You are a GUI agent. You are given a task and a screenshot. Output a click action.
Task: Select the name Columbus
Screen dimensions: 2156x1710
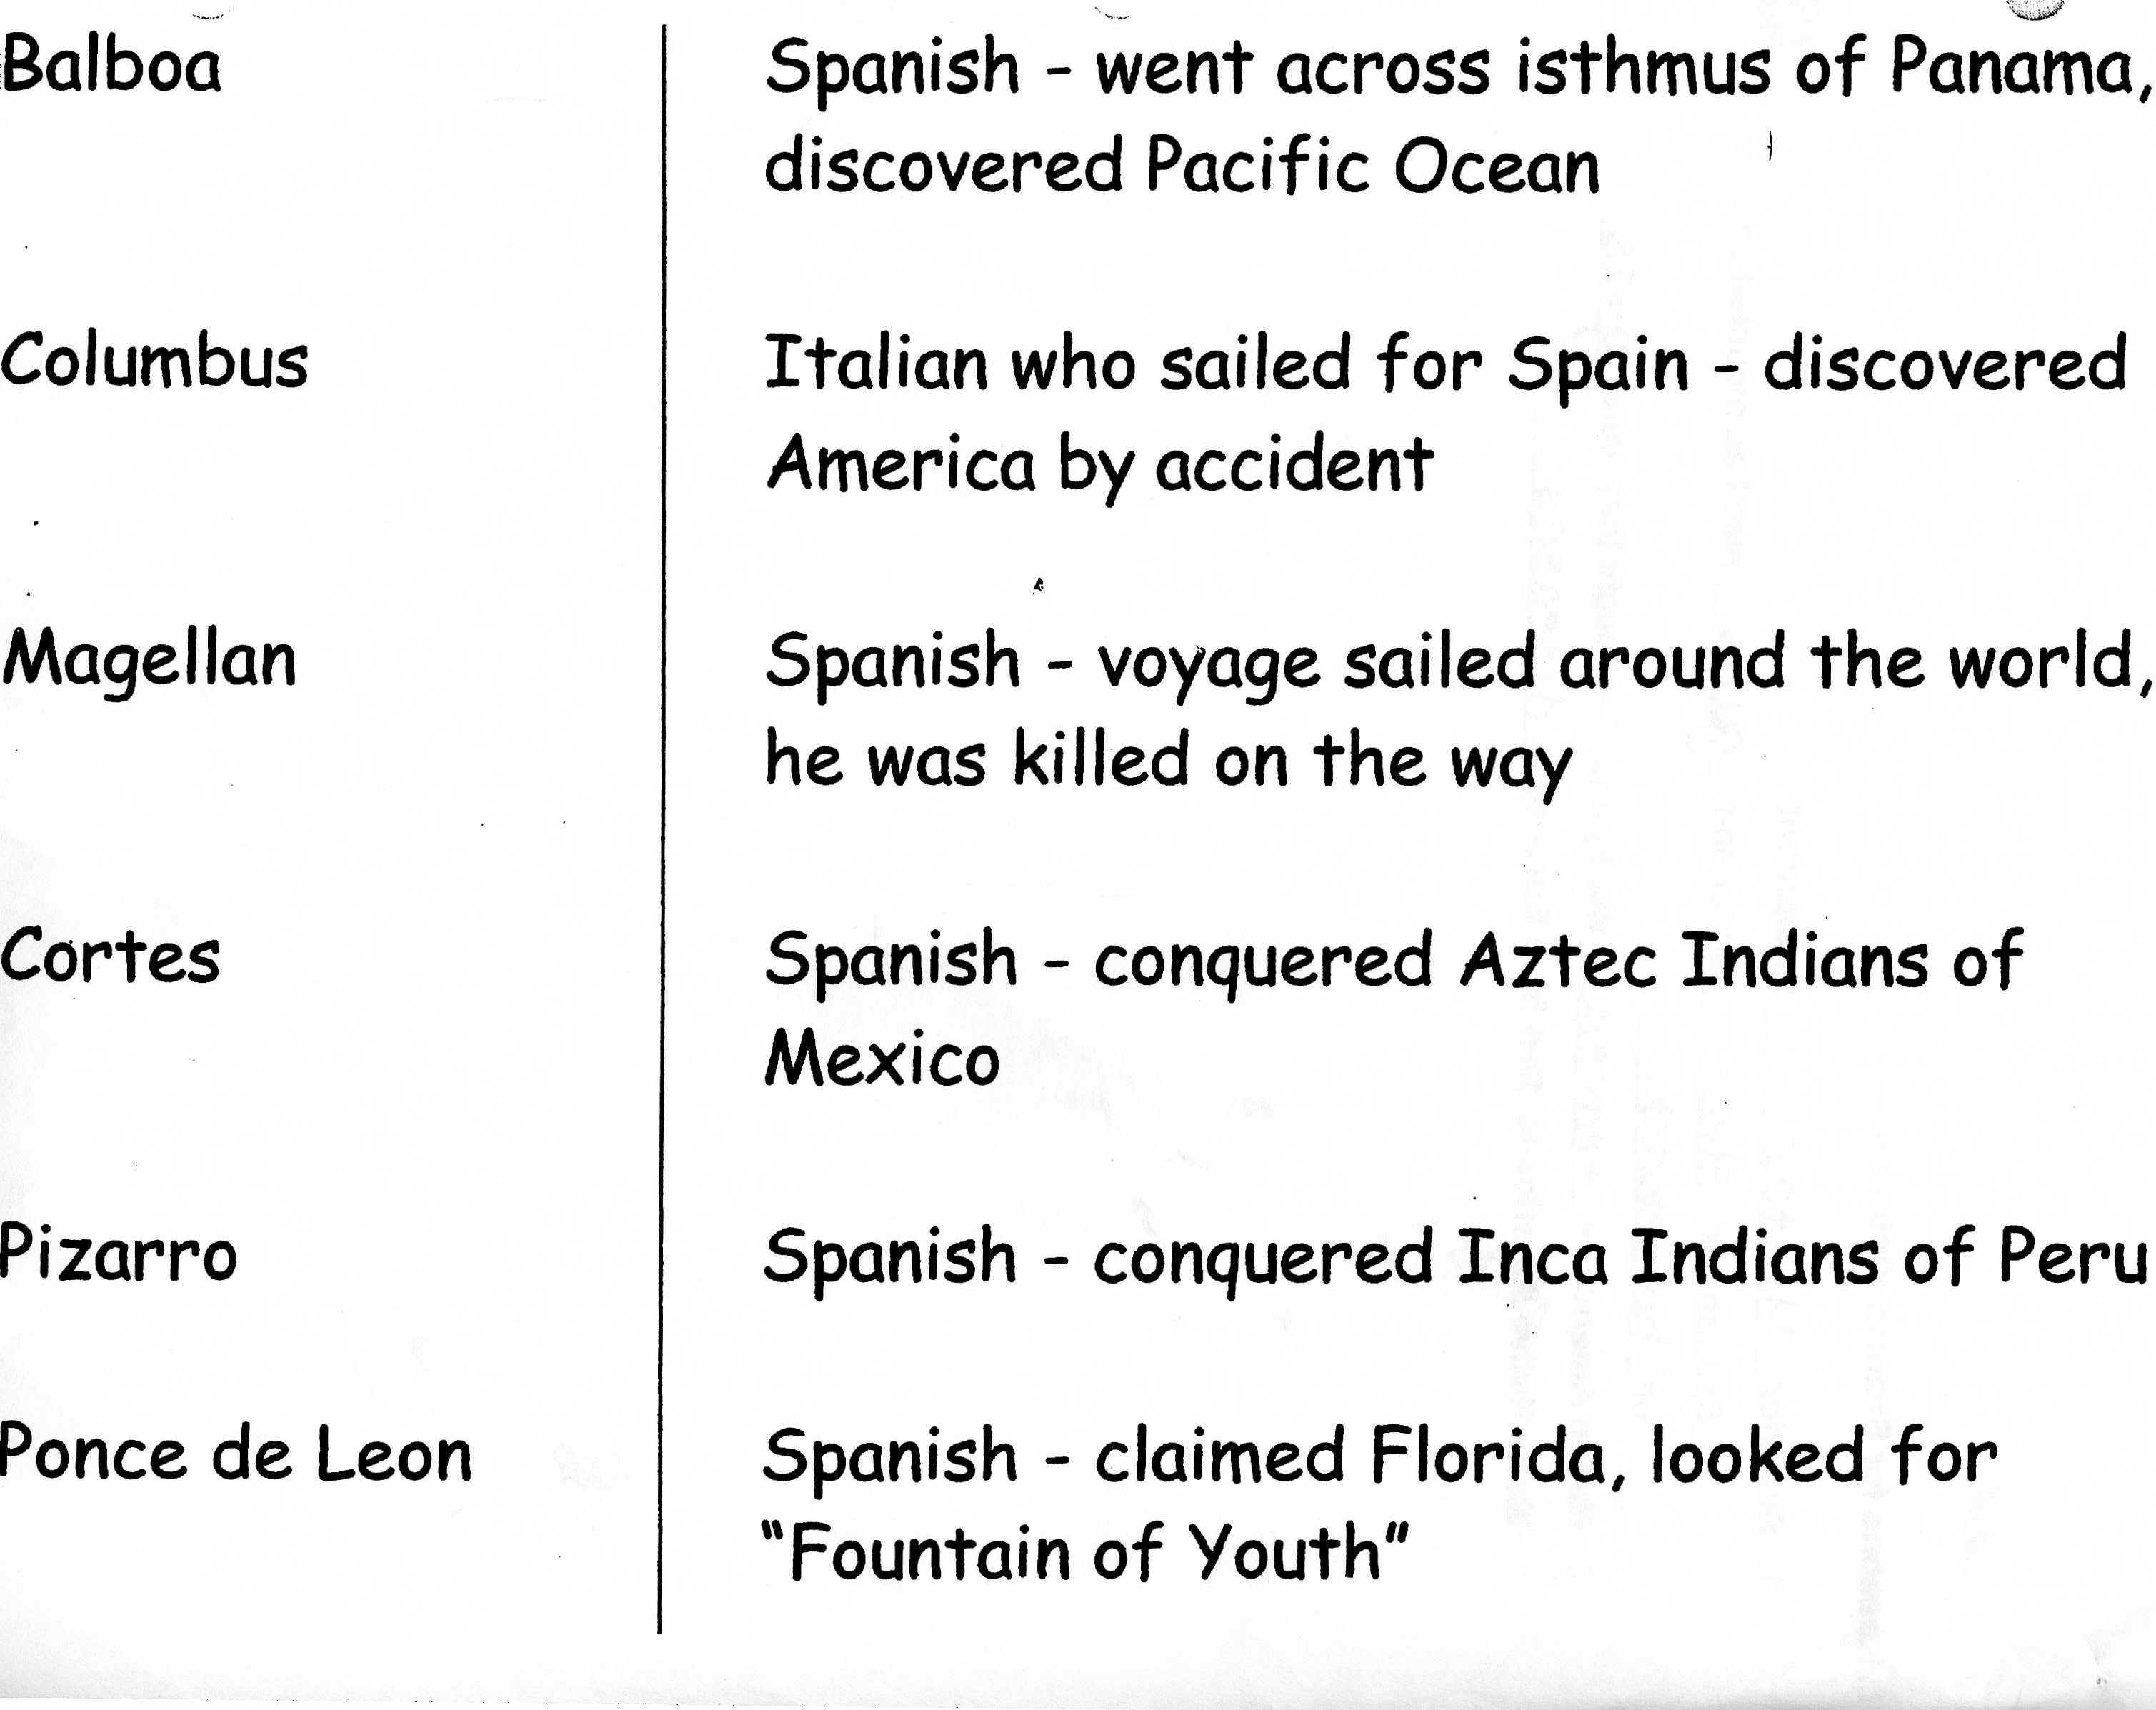[154, 361]
